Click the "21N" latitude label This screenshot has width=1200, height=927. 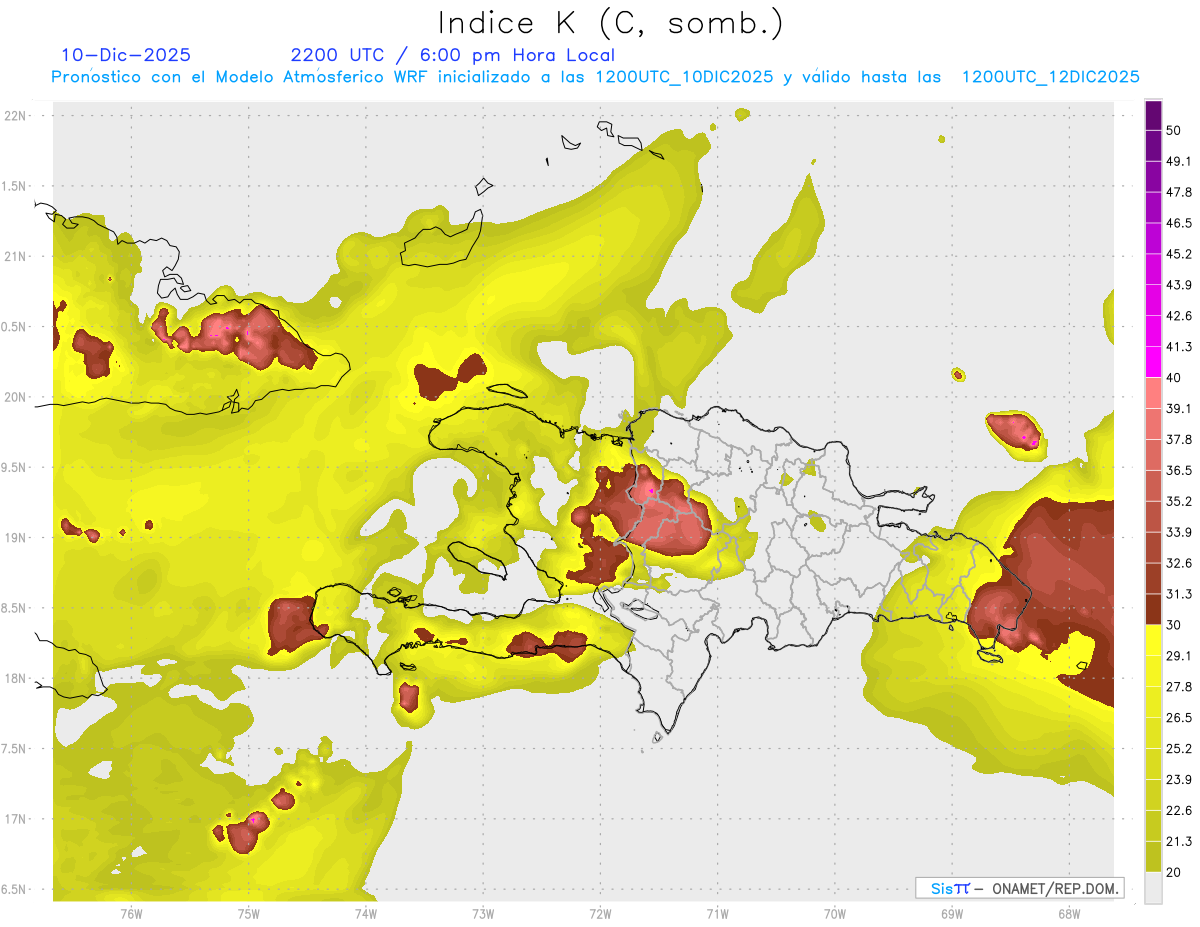pos(16,256)
